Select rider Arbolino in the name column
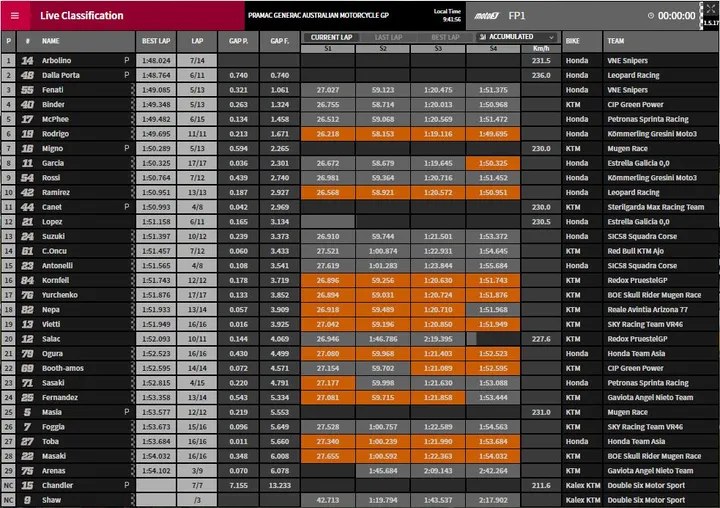The width and height of the screenshot is (720, 508). coord(56,60)
